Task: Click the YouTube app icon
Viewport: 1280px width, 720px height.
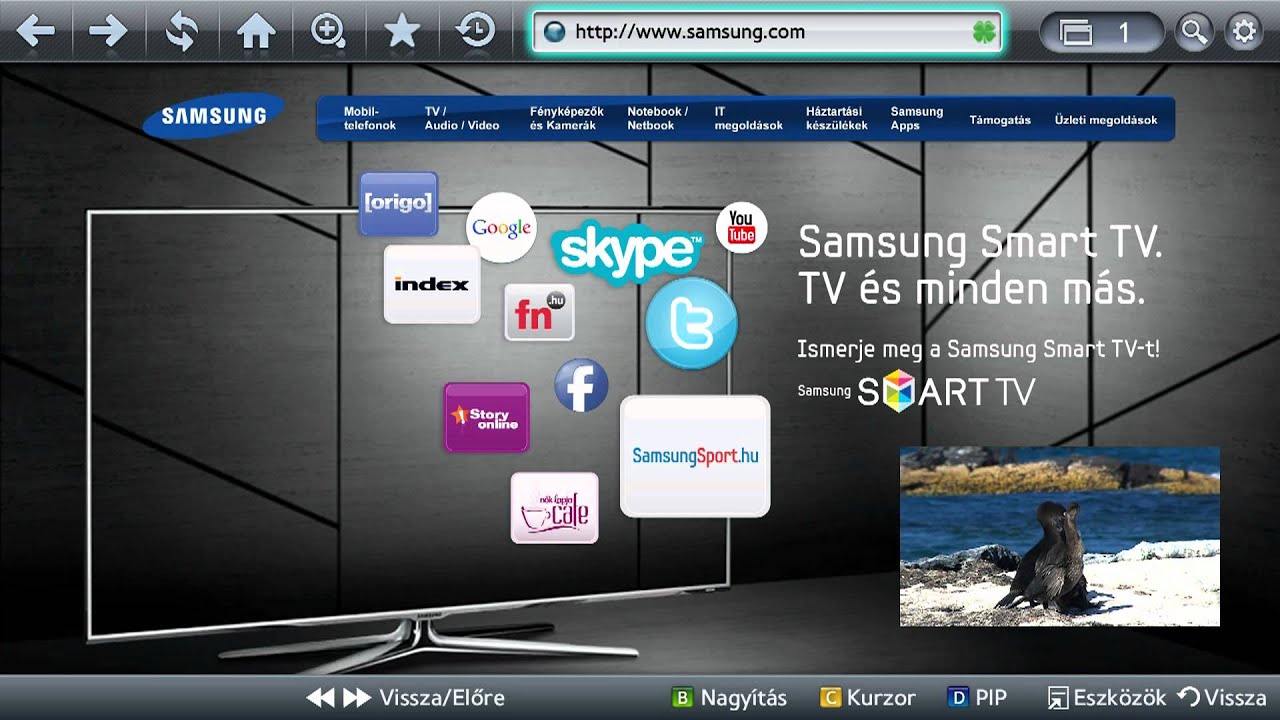Action: click(741, 227)
